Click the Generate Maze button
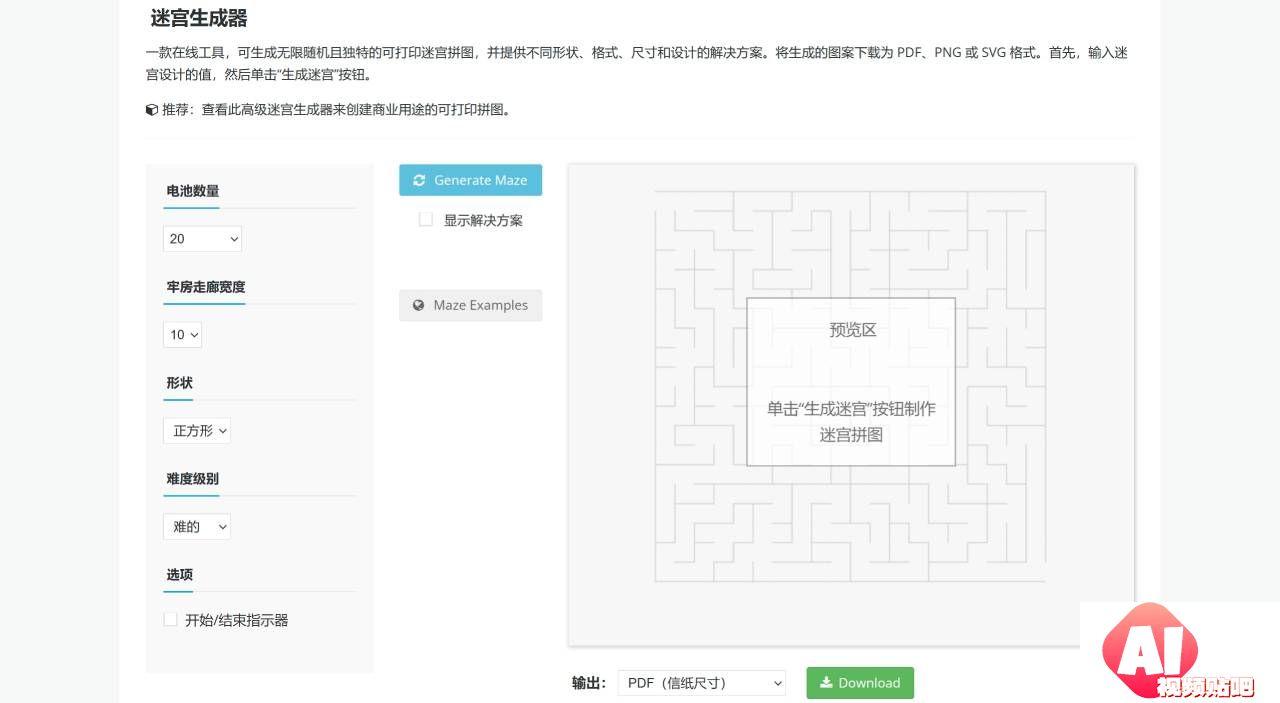This screenshot has height=703, width=1280. (x=470, y=180)
